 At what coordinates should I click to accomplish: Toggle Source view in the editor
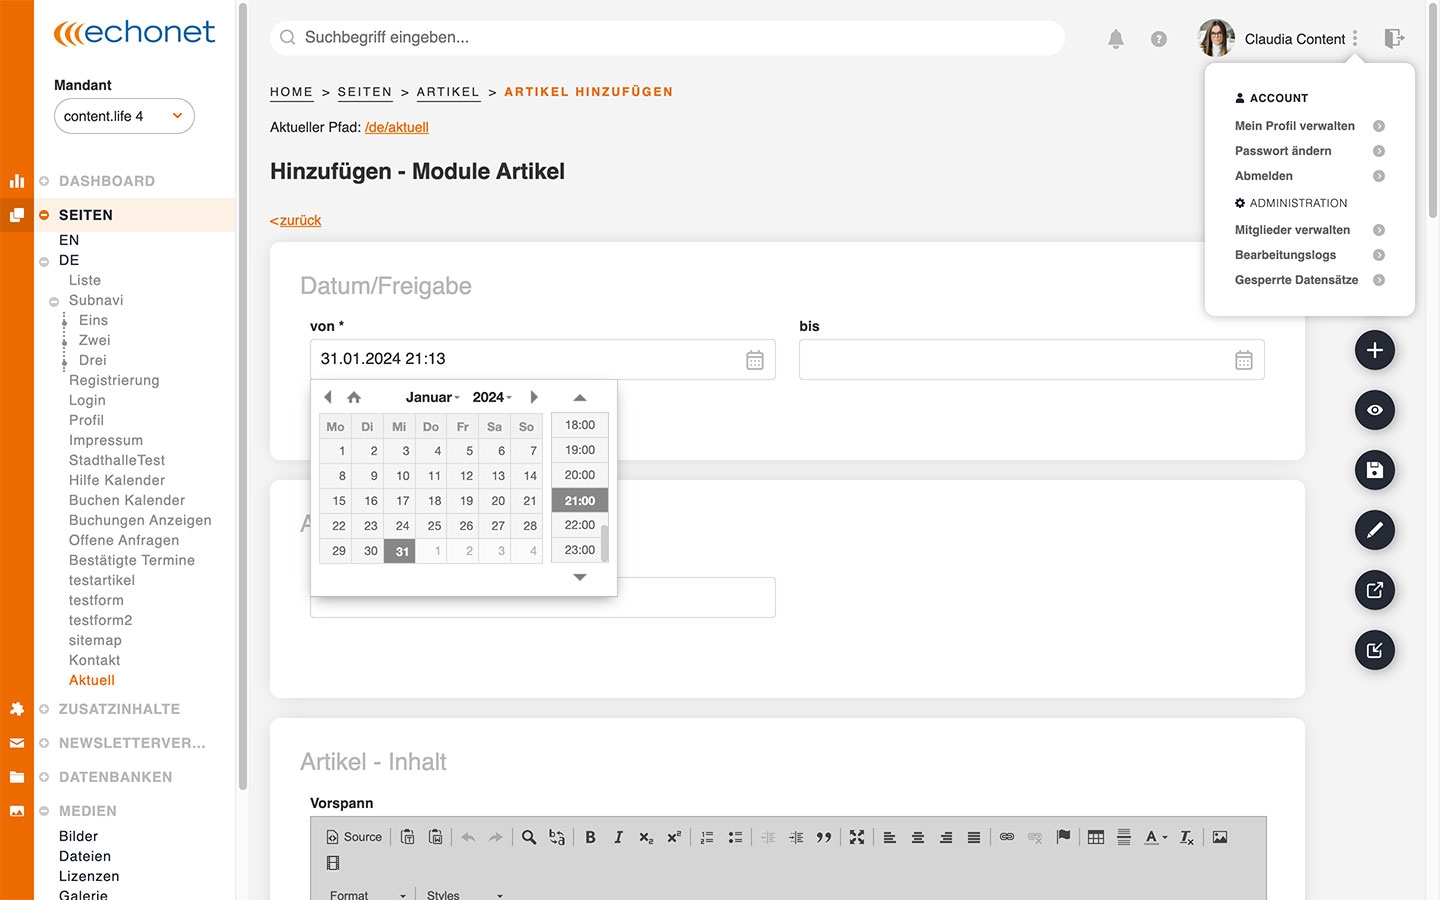(x=354, y=837)
